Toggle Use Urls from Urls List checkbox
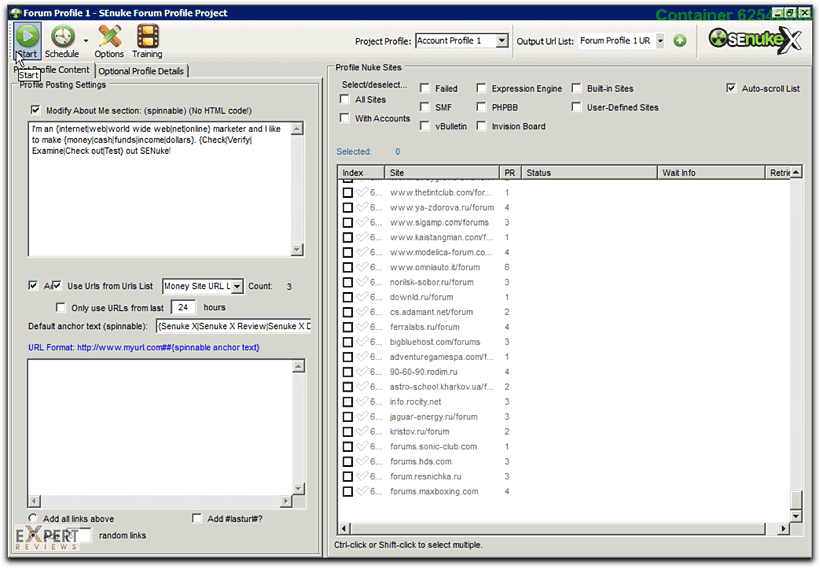The image size is (820, 568). coord(57,285)
